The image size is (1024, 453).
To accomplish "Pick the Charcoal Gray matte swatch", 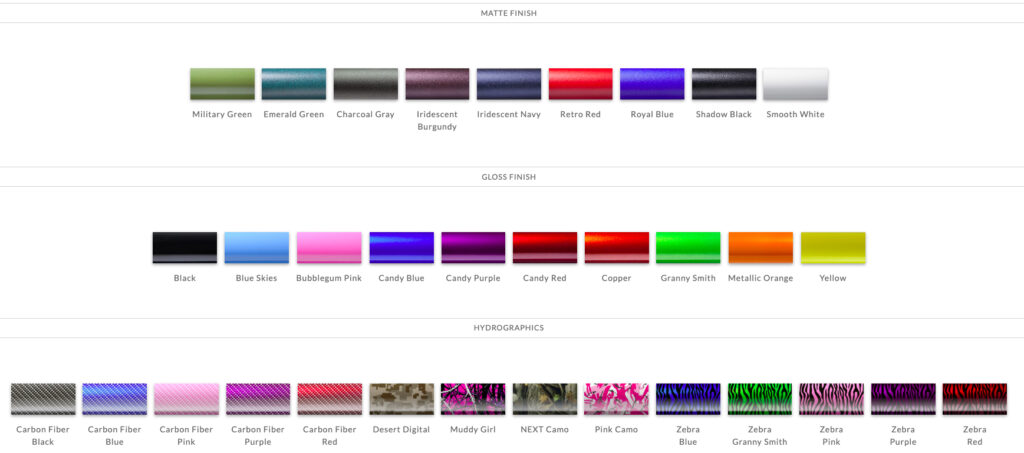I will [x=365, y=84].
